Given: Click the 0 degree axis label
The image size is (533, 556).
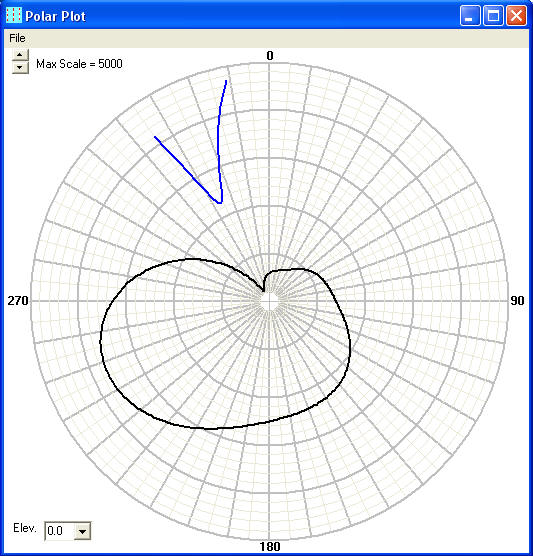Looking at the screenshot, I should (270, 56).
